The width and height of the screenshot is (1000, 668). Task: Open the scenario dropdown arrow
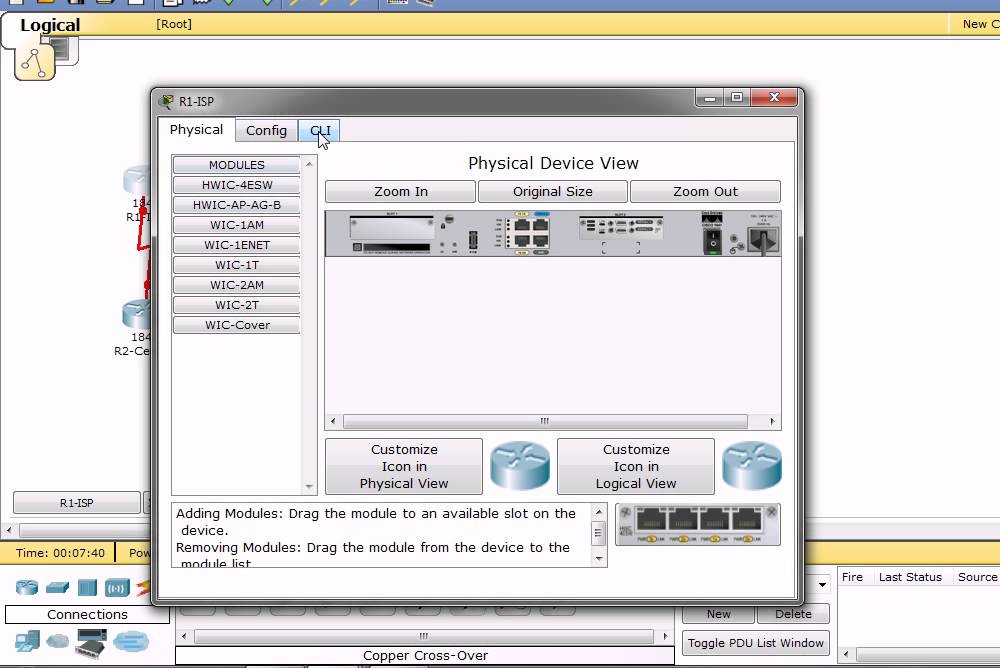(822, 584)
